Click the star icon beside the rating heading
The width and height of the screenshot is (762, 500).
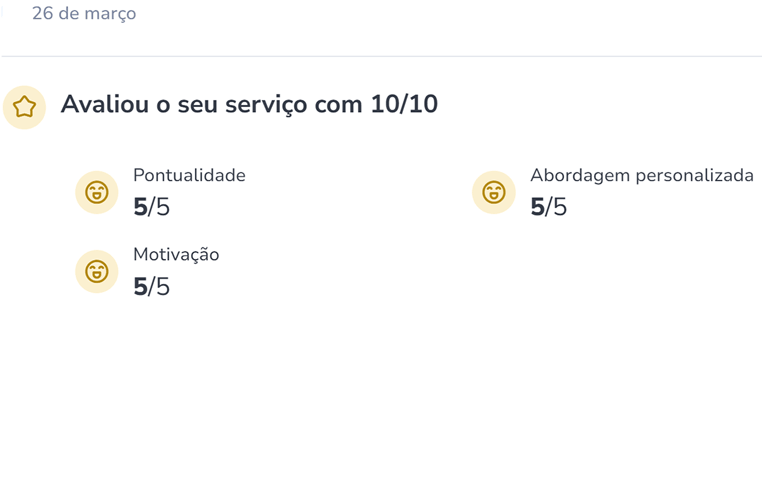click(24, 107)
